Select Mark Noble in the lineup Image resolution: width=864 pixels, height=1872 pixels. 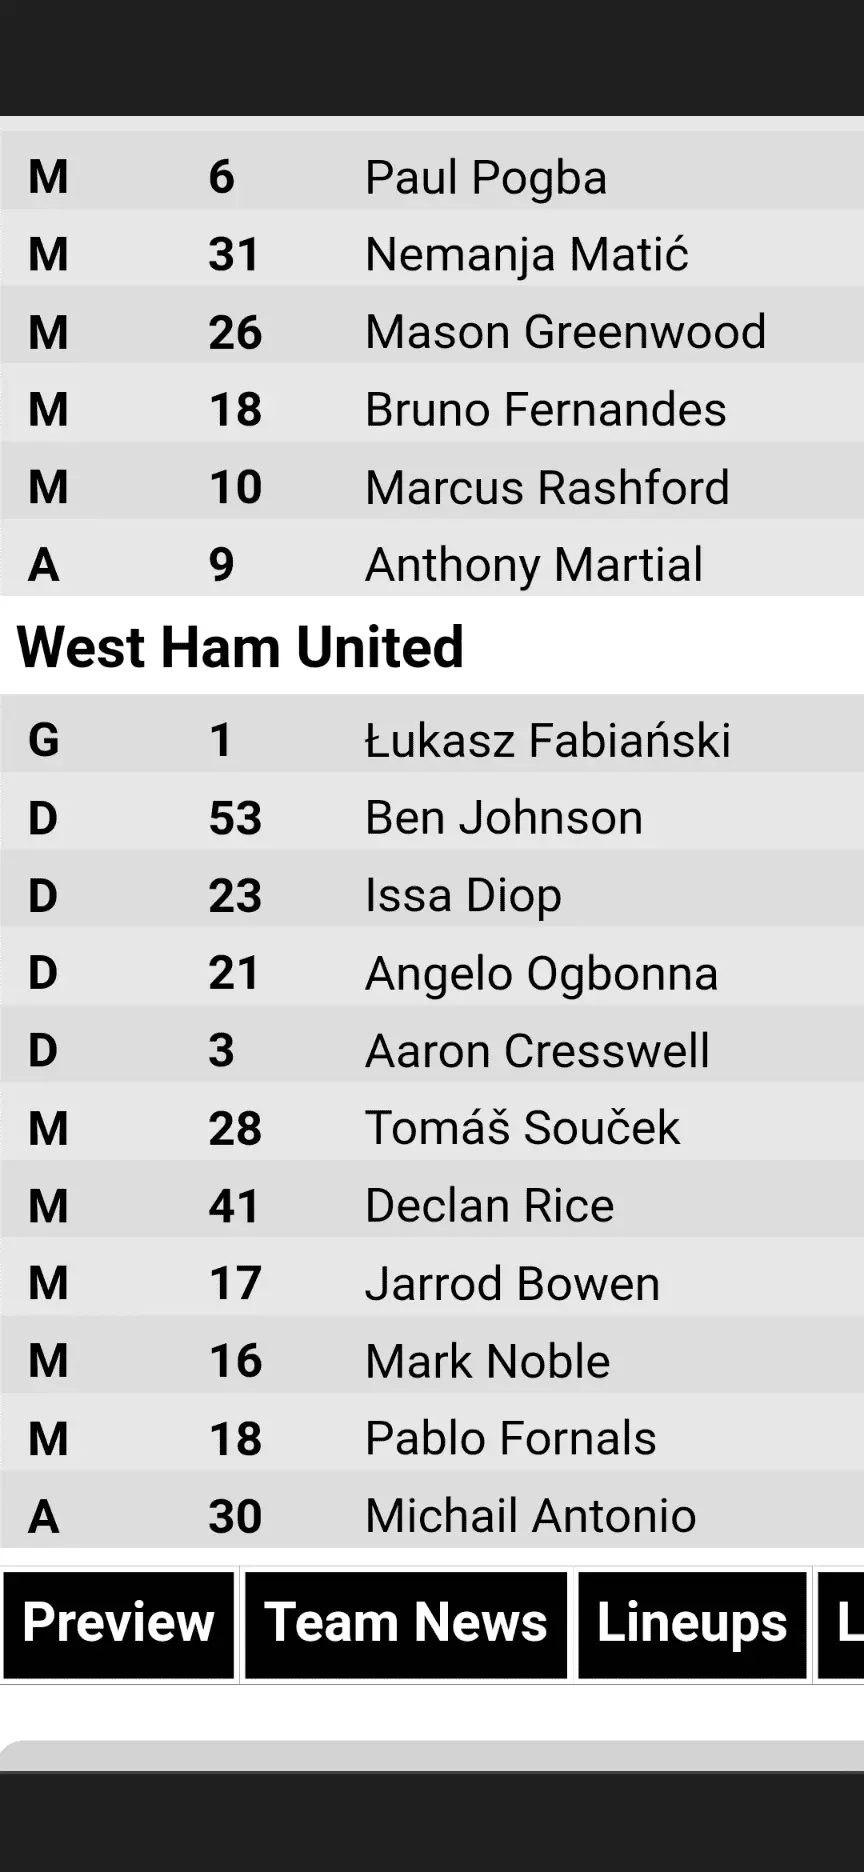tap(487, 1361)
